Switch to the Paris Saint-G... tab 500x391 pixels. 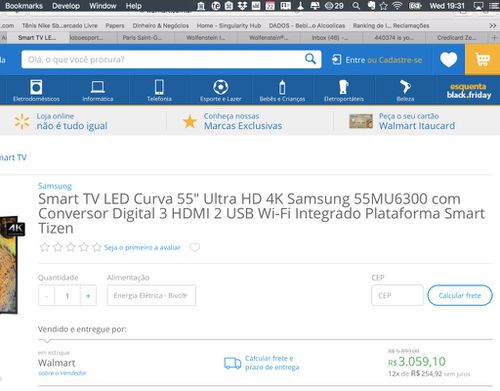click(x=142, y=38)
